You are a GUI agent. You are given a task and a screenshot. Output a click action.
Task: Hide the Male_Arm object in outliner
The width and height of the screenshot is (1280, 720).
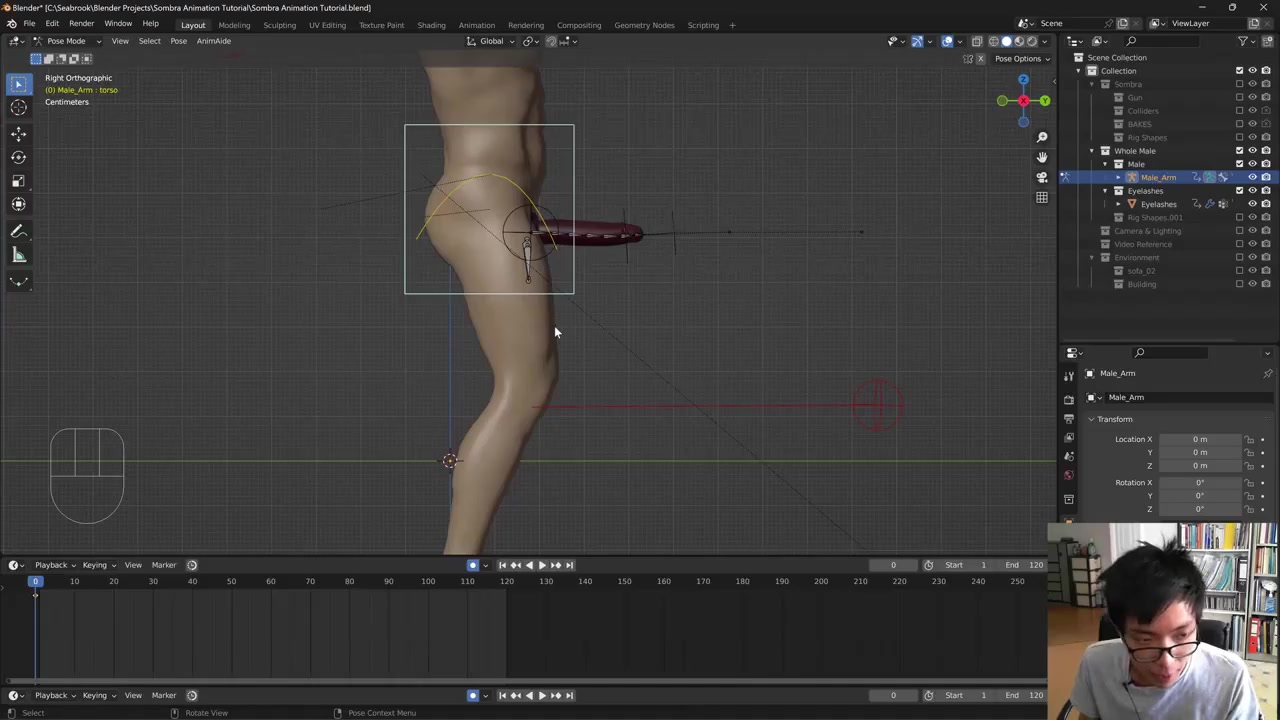point(1252,177)
